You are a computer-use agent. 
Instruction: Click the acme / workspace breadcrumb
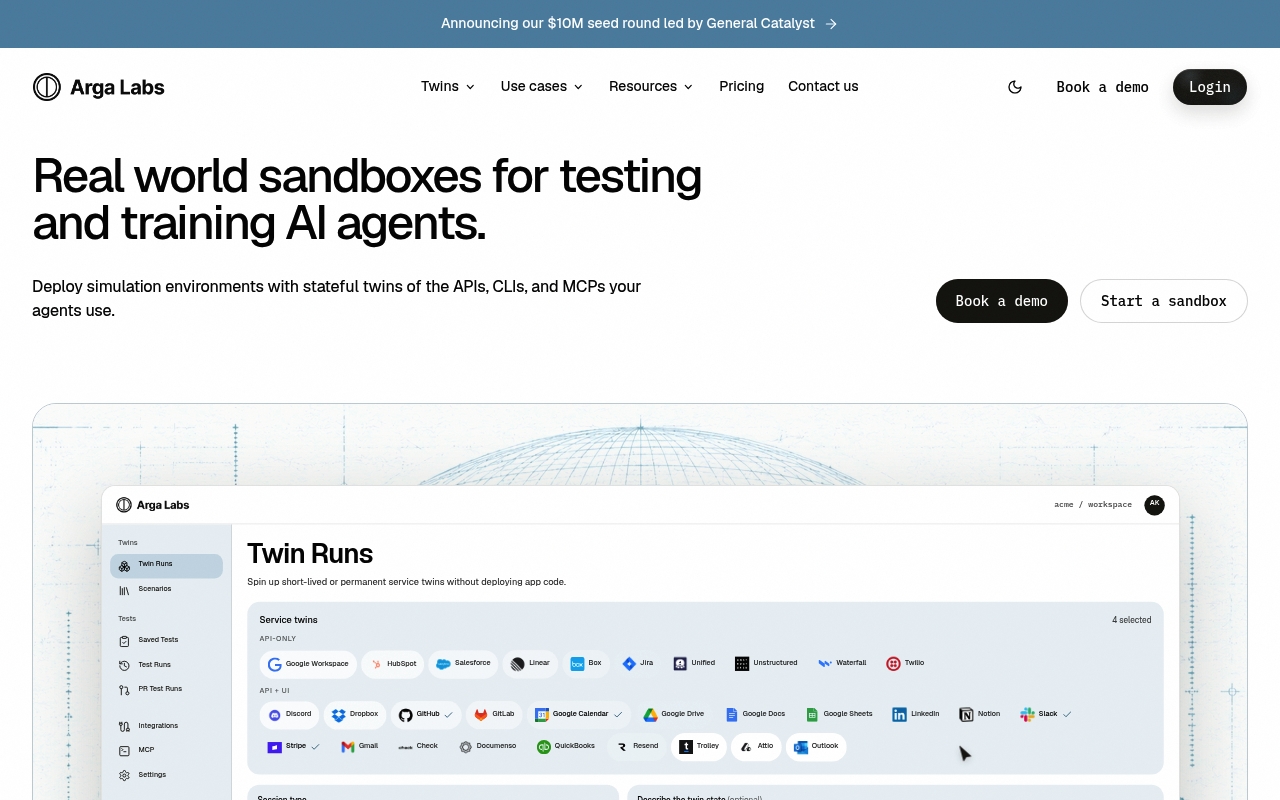(x=1093, y=505)
